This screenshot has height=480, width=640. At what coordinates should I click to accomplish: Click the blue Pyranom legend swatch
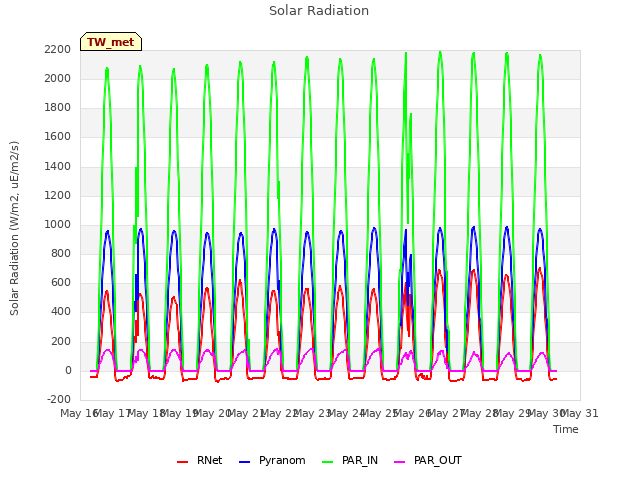pyautogui.click(x=244, y=462)
